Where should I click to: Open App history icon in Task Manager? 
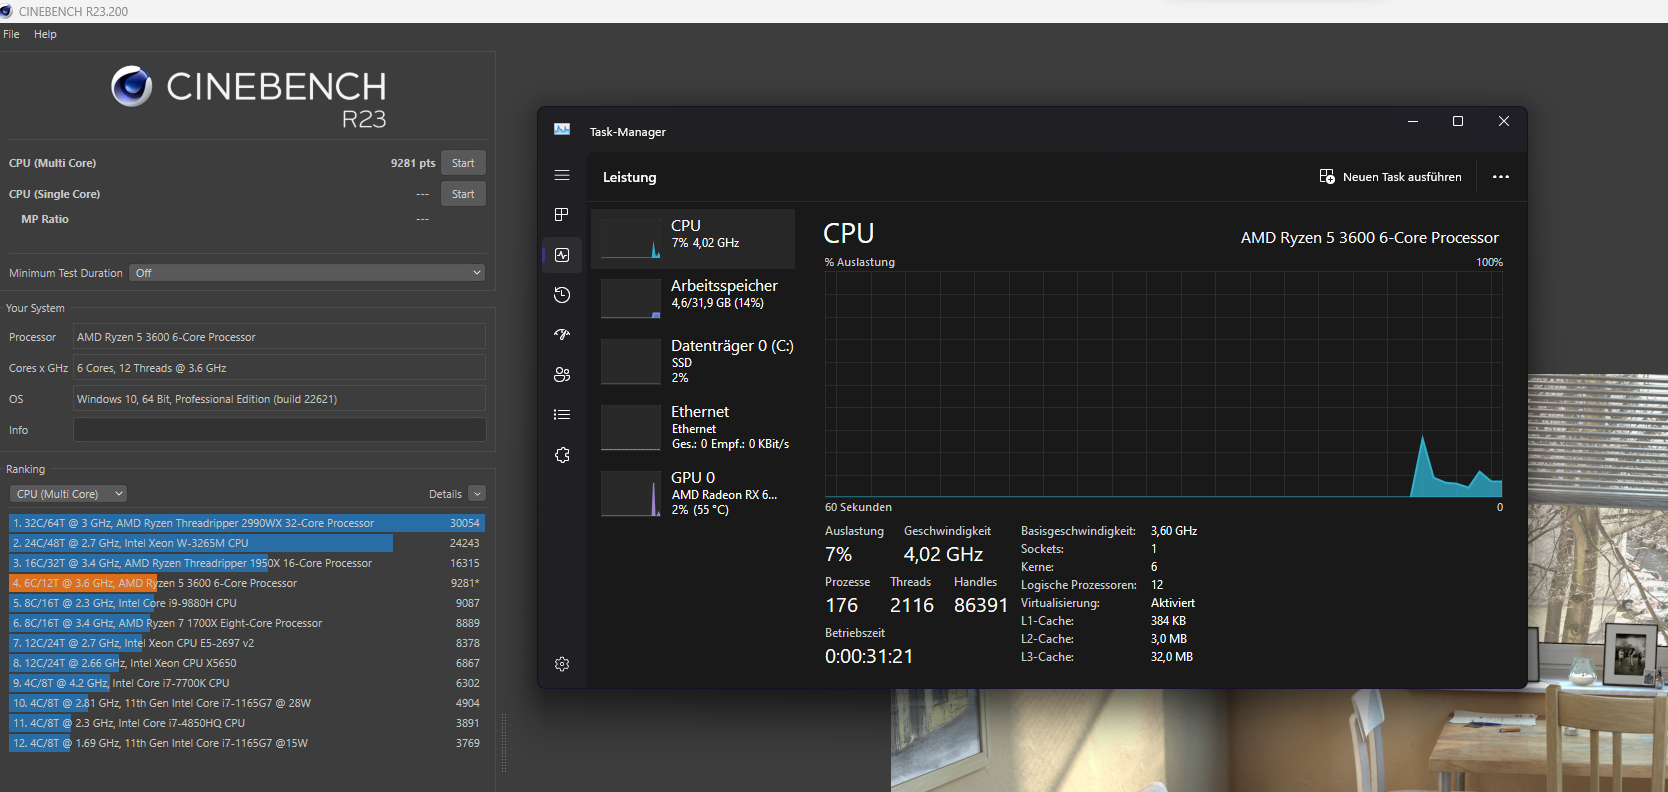tap(562, 295)
